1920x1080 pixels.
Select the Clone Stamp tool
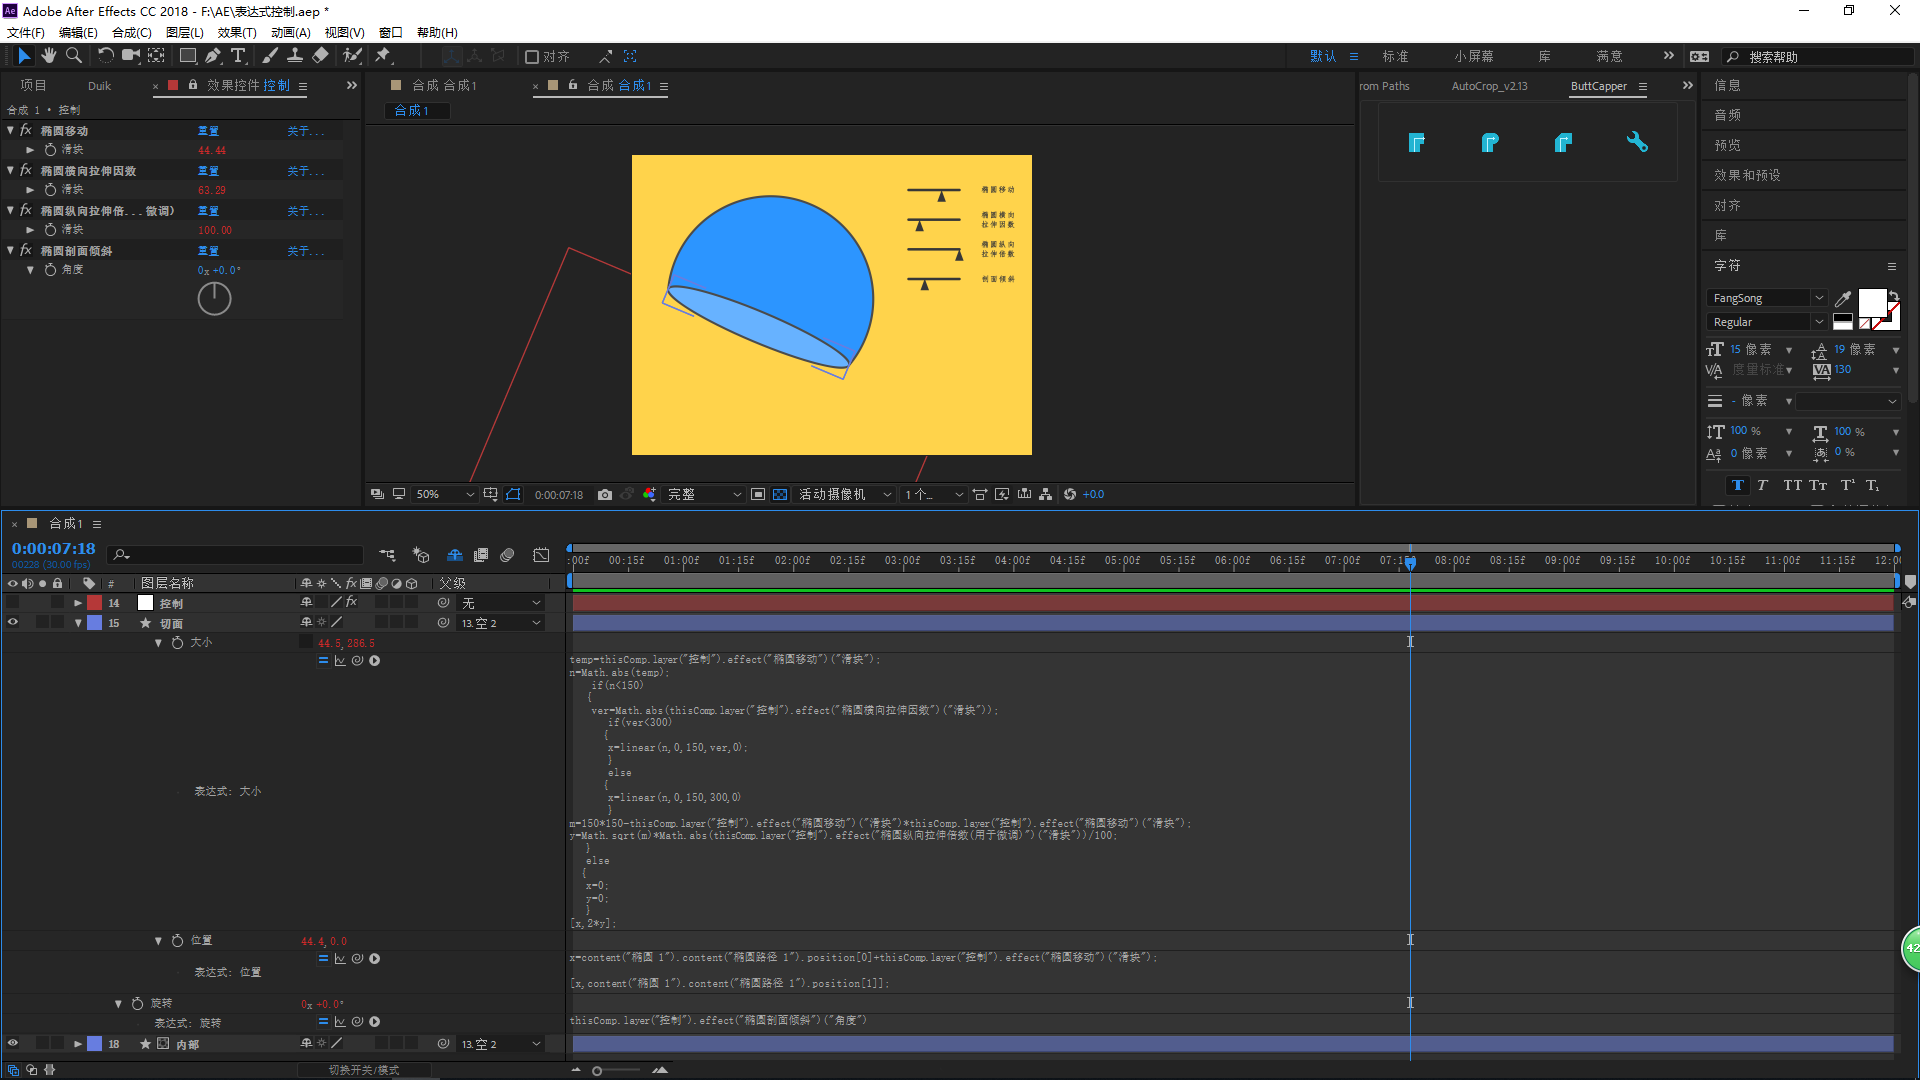(295, 56)
